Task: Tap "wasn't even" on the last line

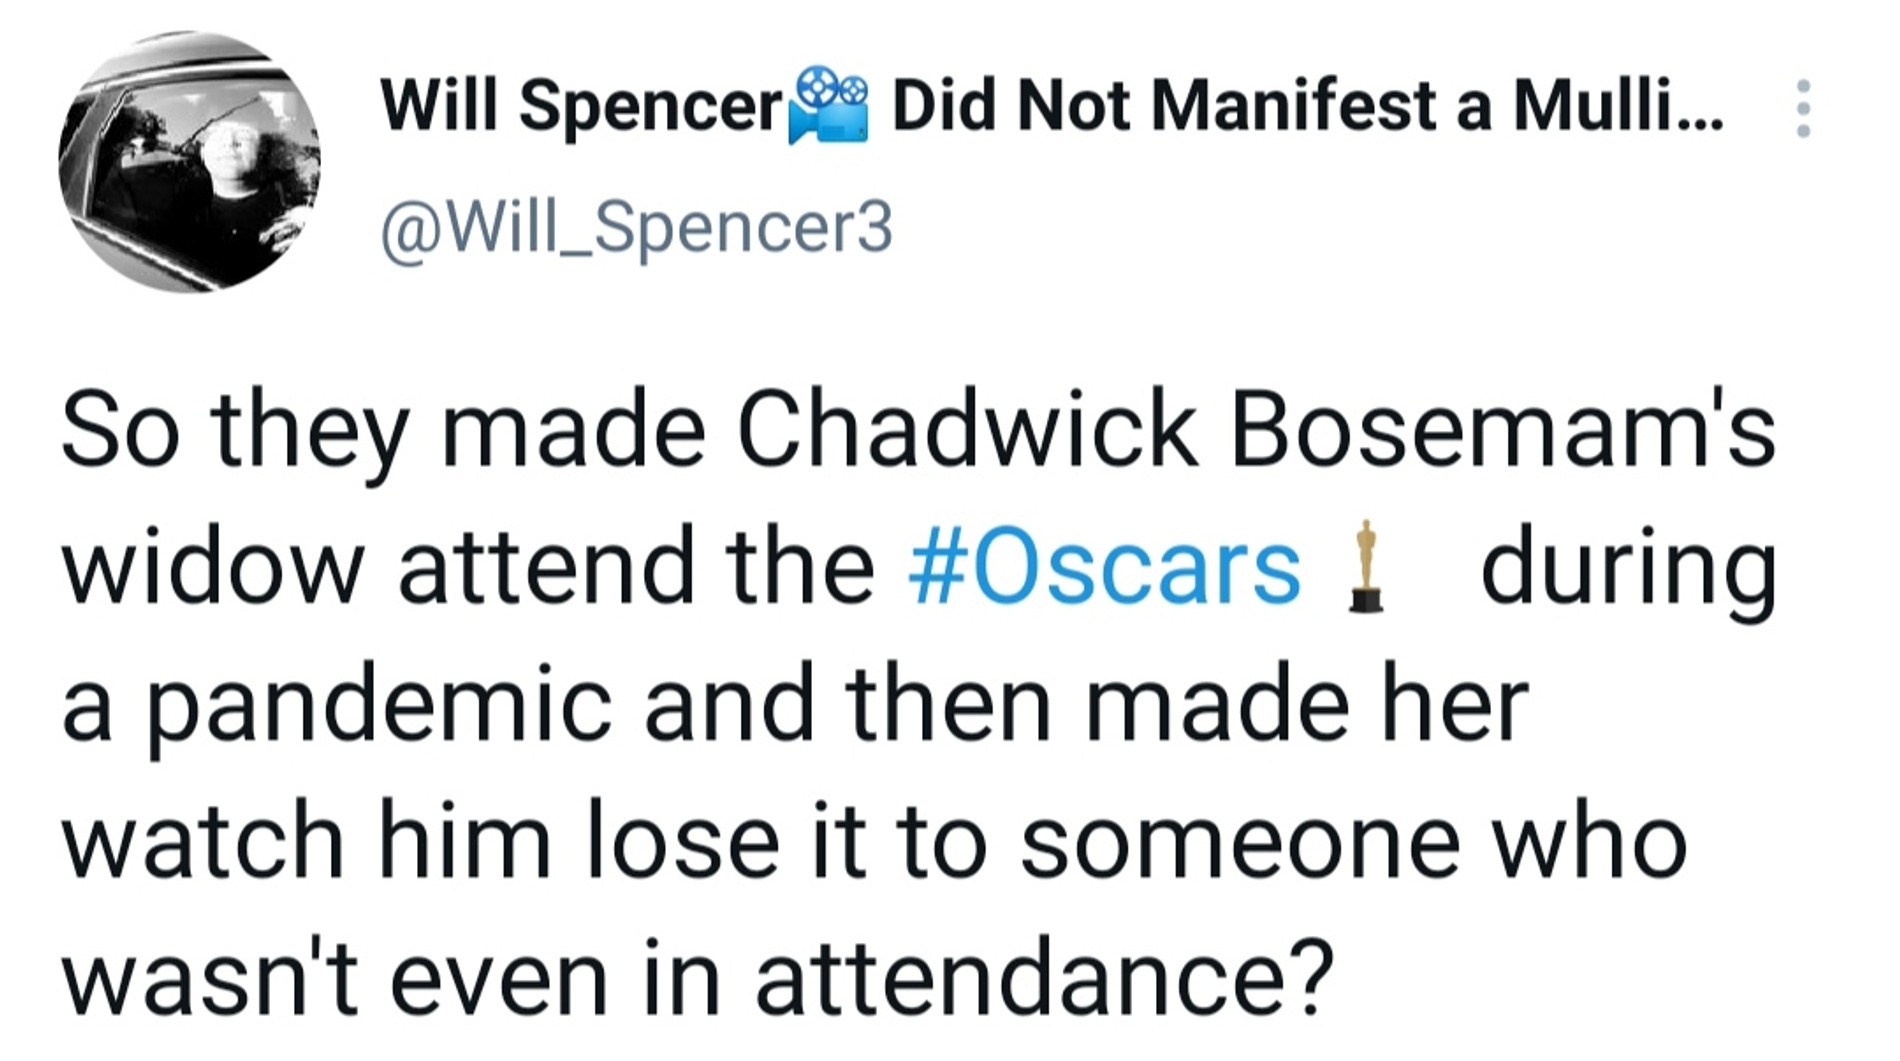Action: click(334, 978)
